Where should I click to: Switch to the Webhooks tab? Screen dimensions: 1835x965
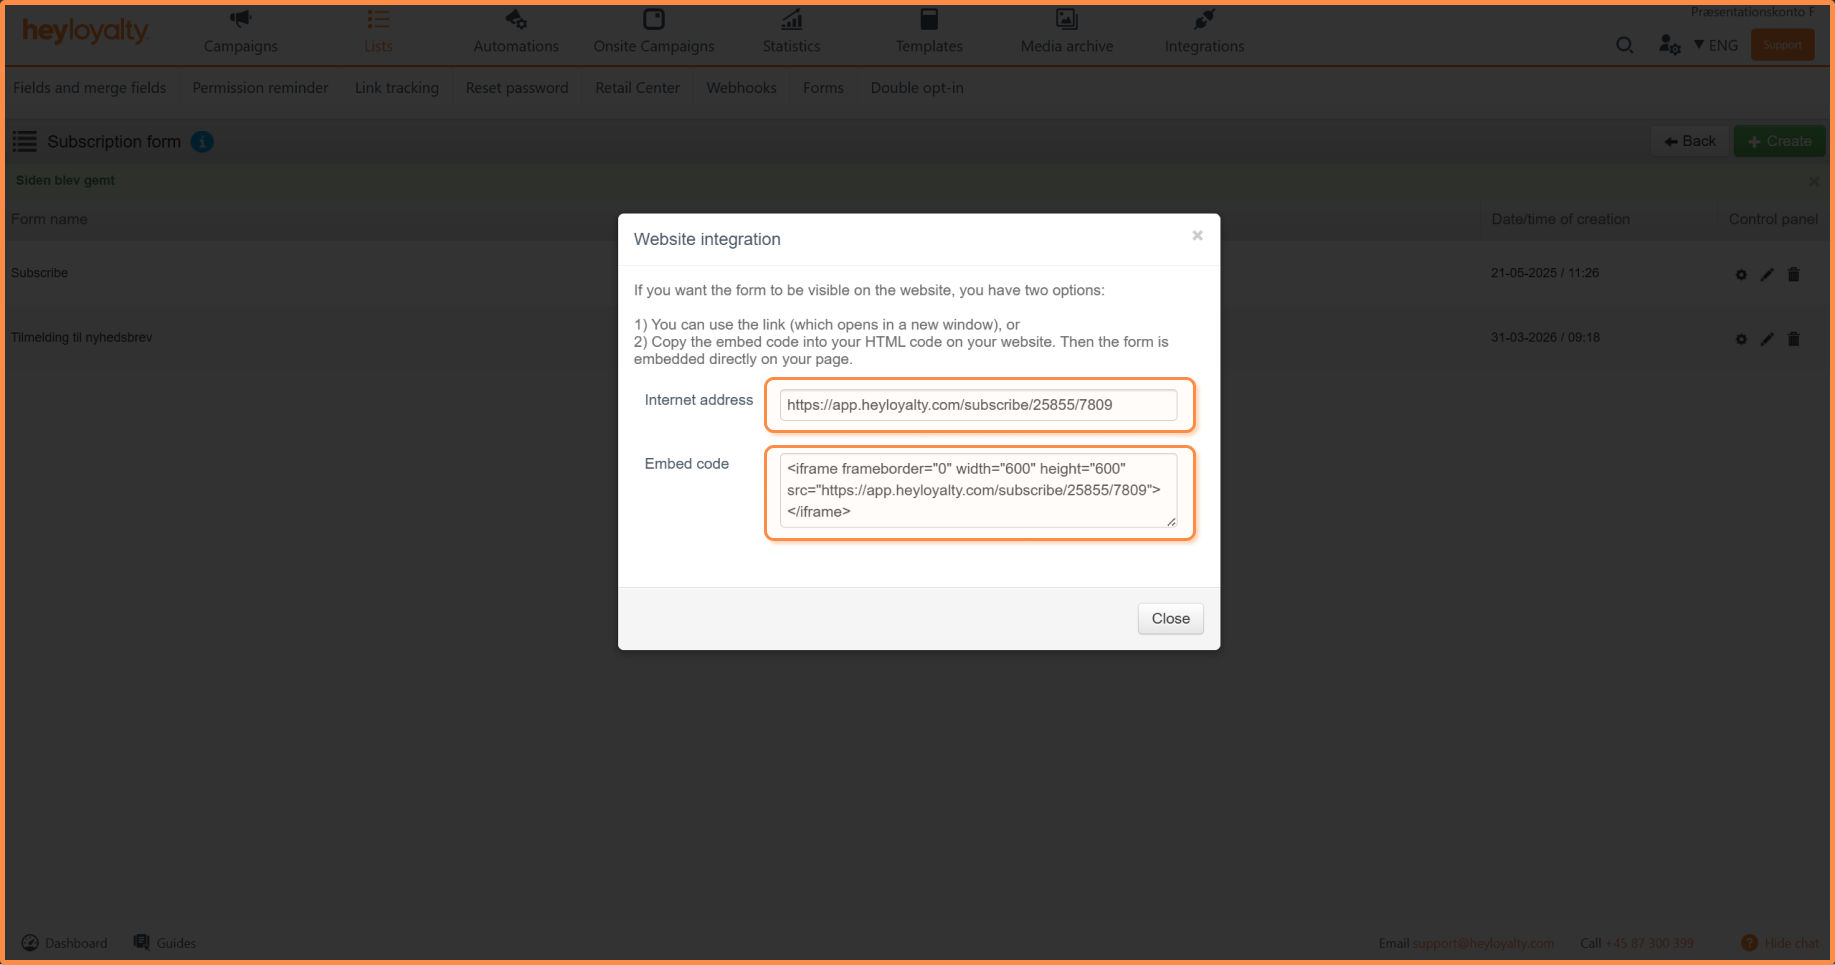[741, 88]
